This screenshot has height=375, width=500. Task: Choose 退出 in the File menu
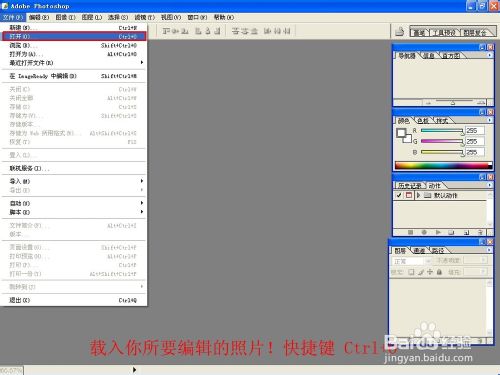tap(74, 300)
